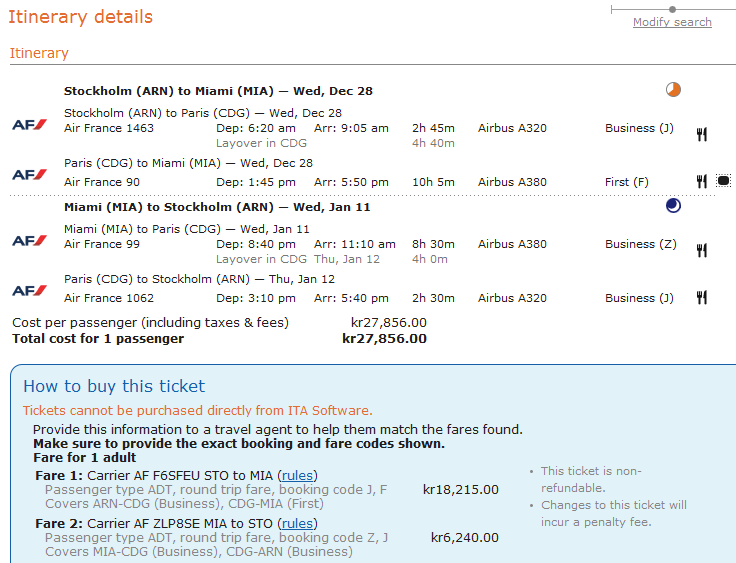
Task: Click the Modify search link
Action: (672, 22)
